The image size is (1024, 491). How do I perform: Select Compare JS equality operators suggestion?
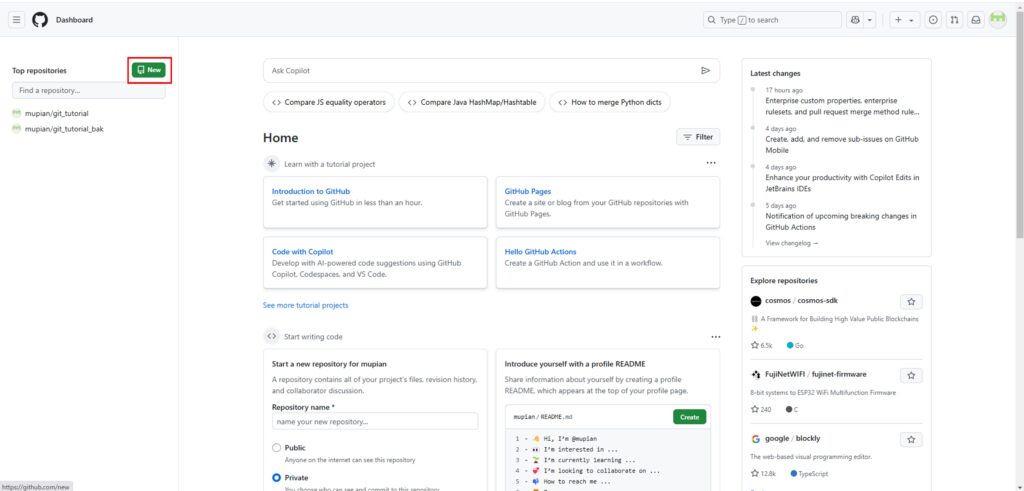click(x=329, y=103)
